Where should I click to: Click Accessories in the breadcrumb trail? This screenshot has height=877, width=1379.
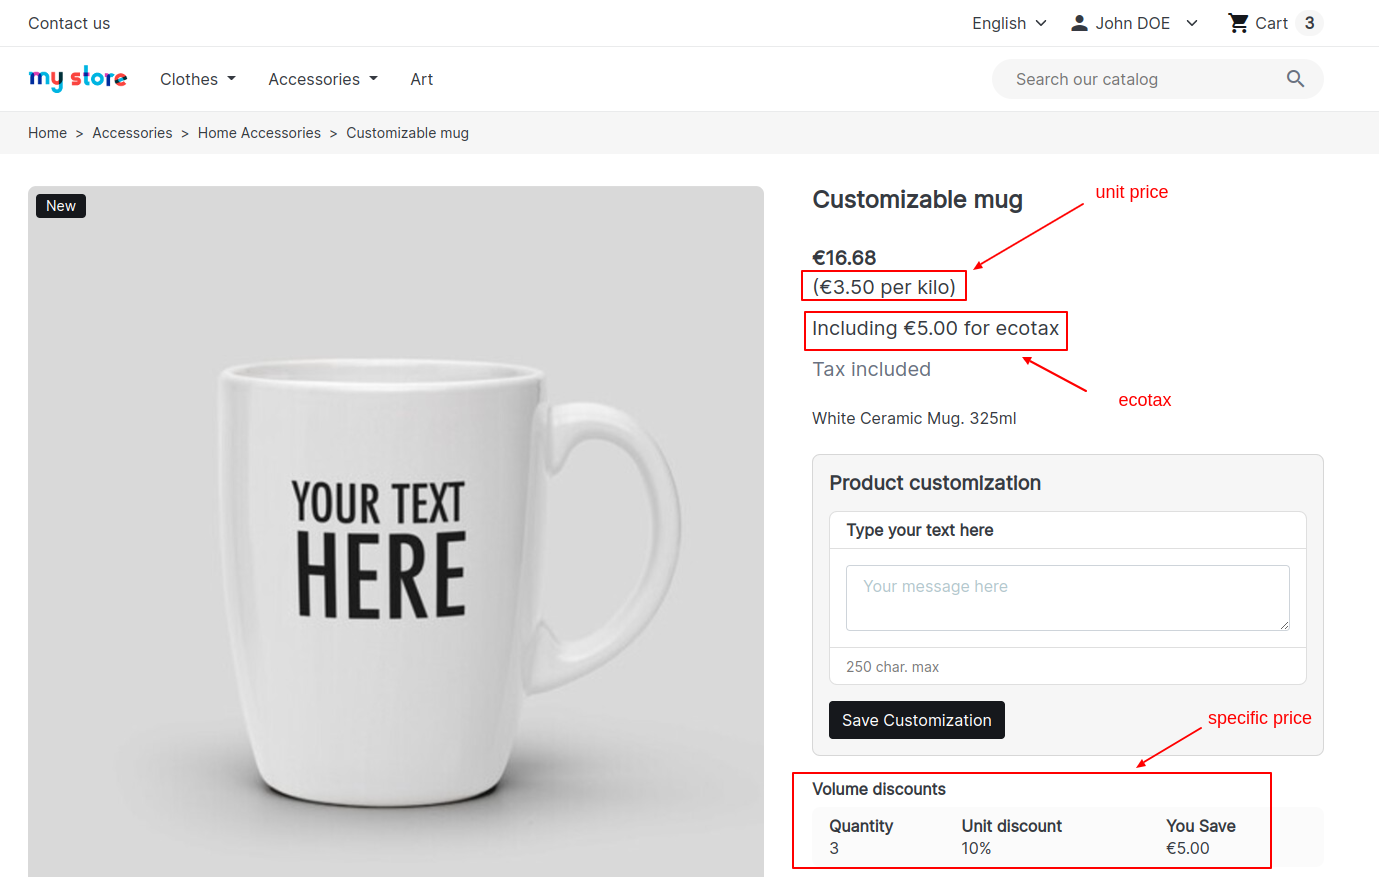tap(132, 132)
